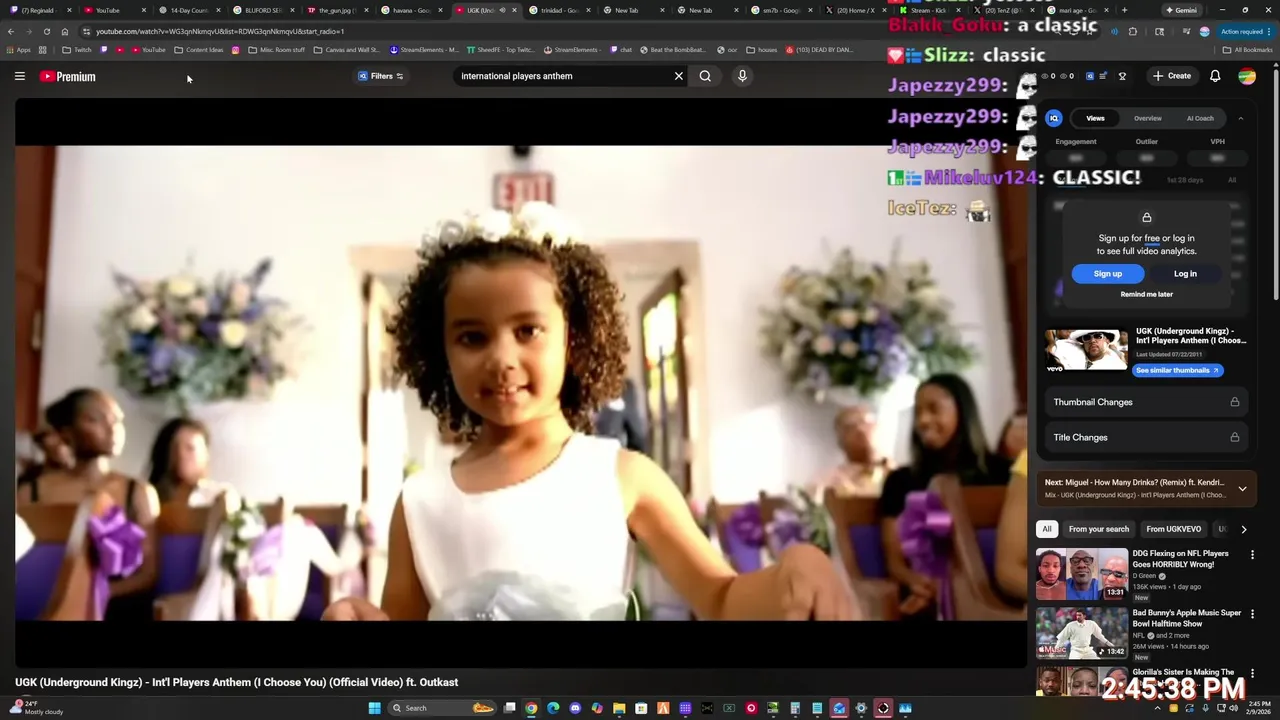Viewport: 1280px width, 720px height.
Task: Open Discord from the Windows taskbar
Action: (575, 708)
